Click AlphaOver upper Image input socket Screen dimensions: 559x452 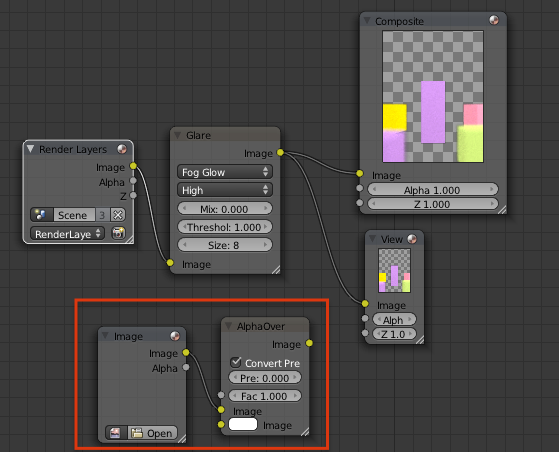point(221,410)
